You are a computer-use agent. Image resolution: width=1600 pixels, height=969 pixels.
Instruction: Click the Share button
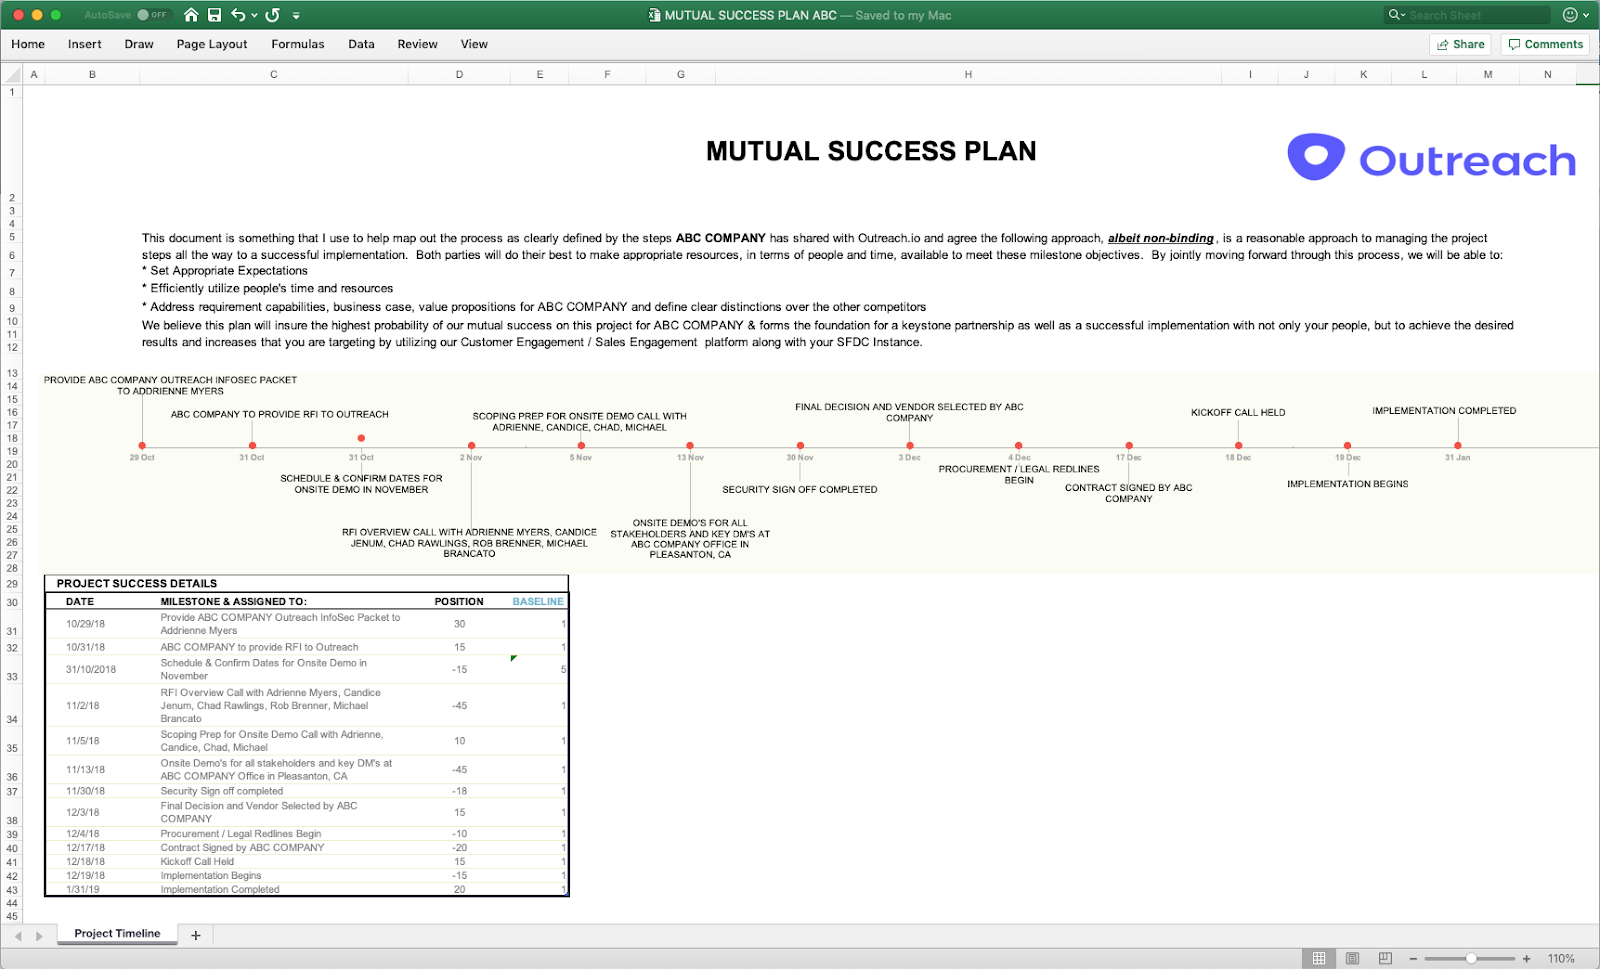point(1460,44)
